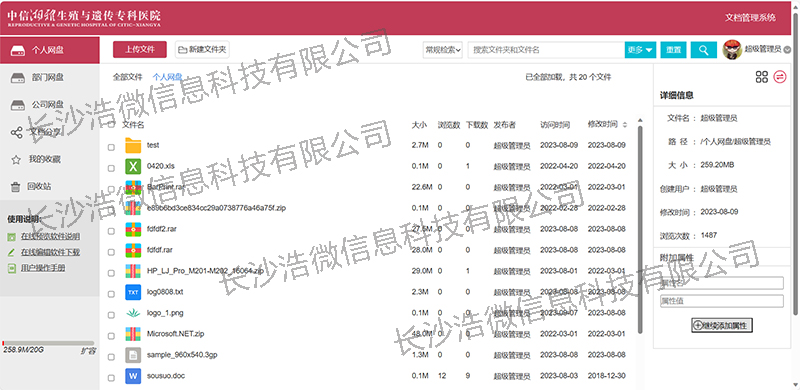The height and width of the screenshot is (390, 800).
Task: Tick the checkbox for logo_1.png
Action: 111,315
